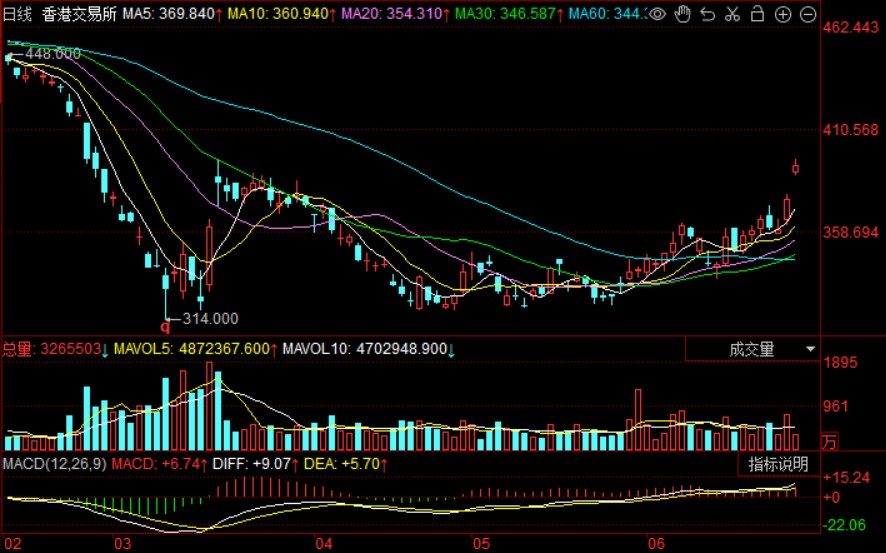Click the 香港交易所 stock name

pyautogui.click(x=80, y=14)
